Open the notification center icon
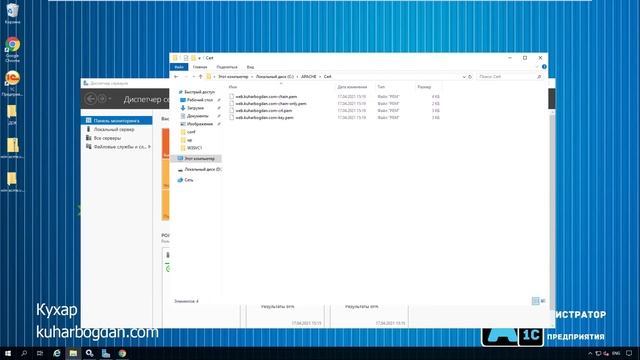The width and height of the screenshot is (640, 360). (x=629, y=353)
